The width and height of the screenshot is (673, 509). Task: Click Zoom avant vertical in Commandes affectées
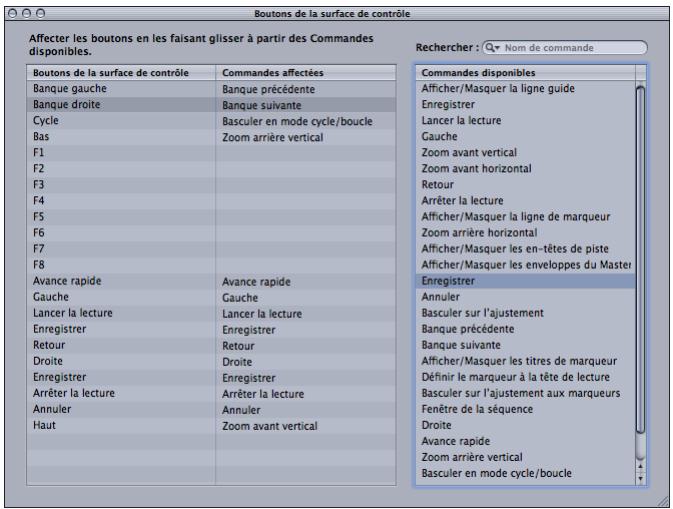pos(270,426)
